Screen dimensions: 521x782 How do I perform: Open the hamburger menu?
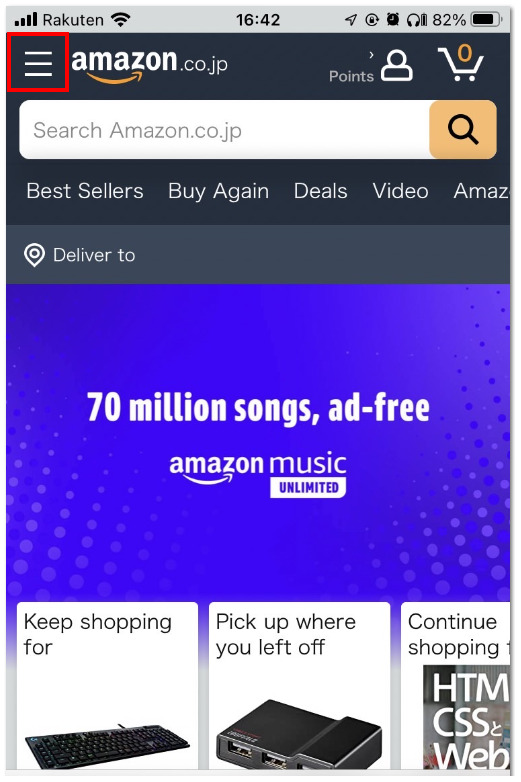pyautogui.click(x=38, y=63)
